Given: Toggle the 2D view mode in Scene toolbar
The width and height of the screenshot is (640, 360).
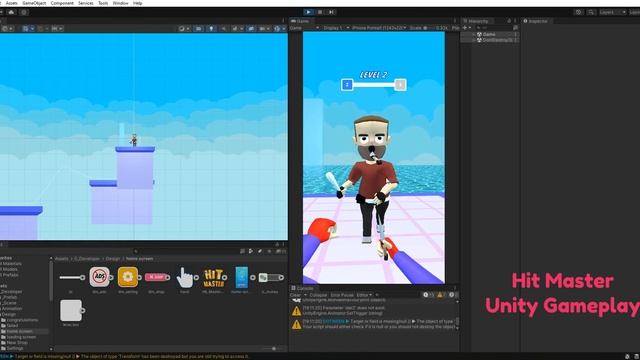Looking at the screenshot, I should point(198,29).
